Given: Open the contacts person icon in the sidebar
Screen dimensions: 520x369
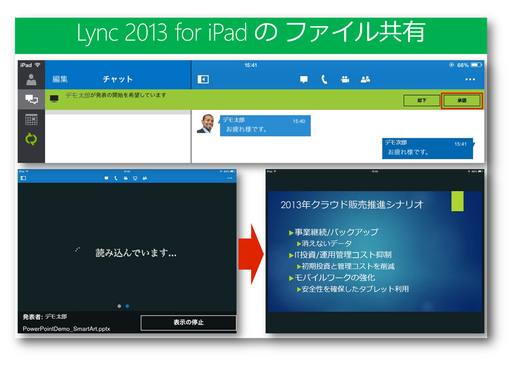Looking at the screenshot, I should pos(31,80).
